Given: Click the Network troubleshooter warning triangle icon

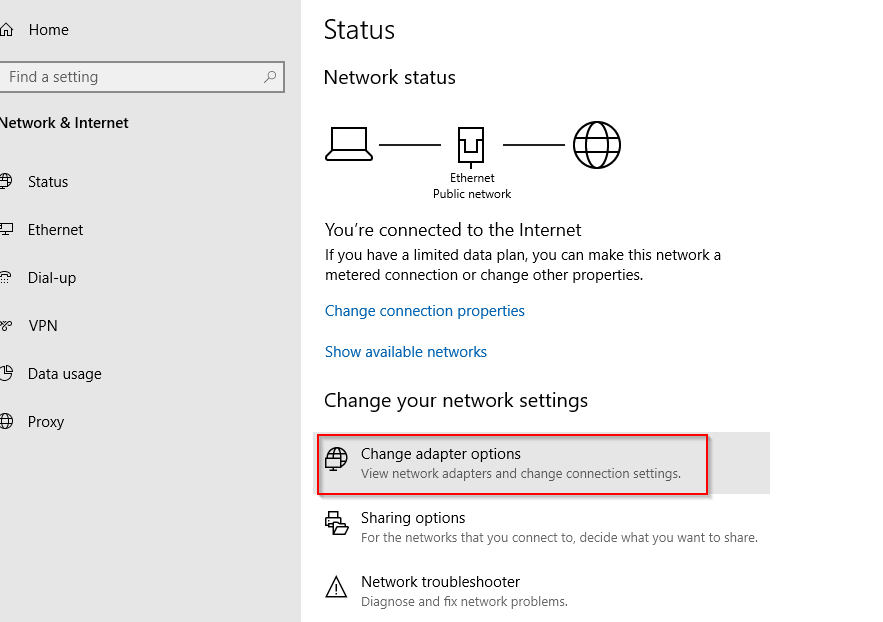Looking at the screenshot, I should coord(337,589).
